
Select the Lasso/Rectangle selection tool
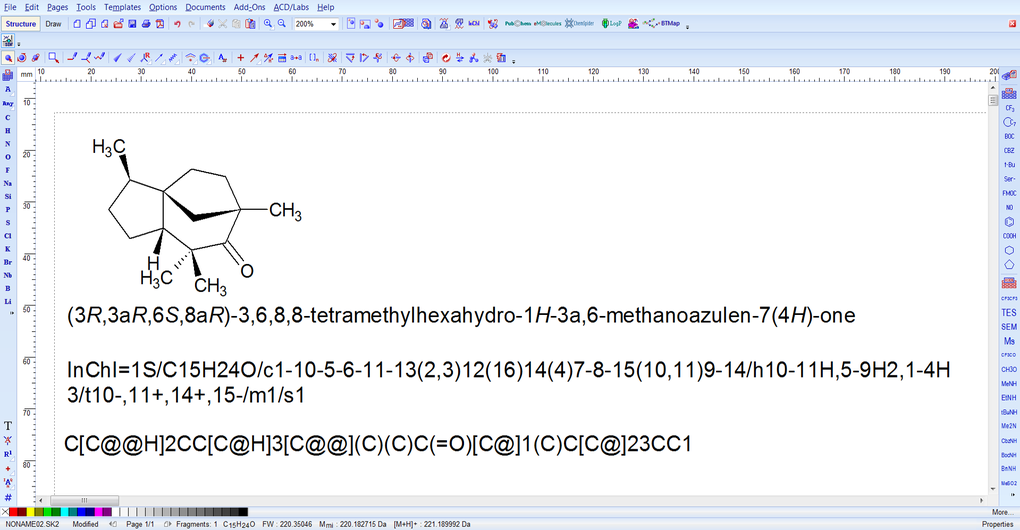tap(53, 58)
